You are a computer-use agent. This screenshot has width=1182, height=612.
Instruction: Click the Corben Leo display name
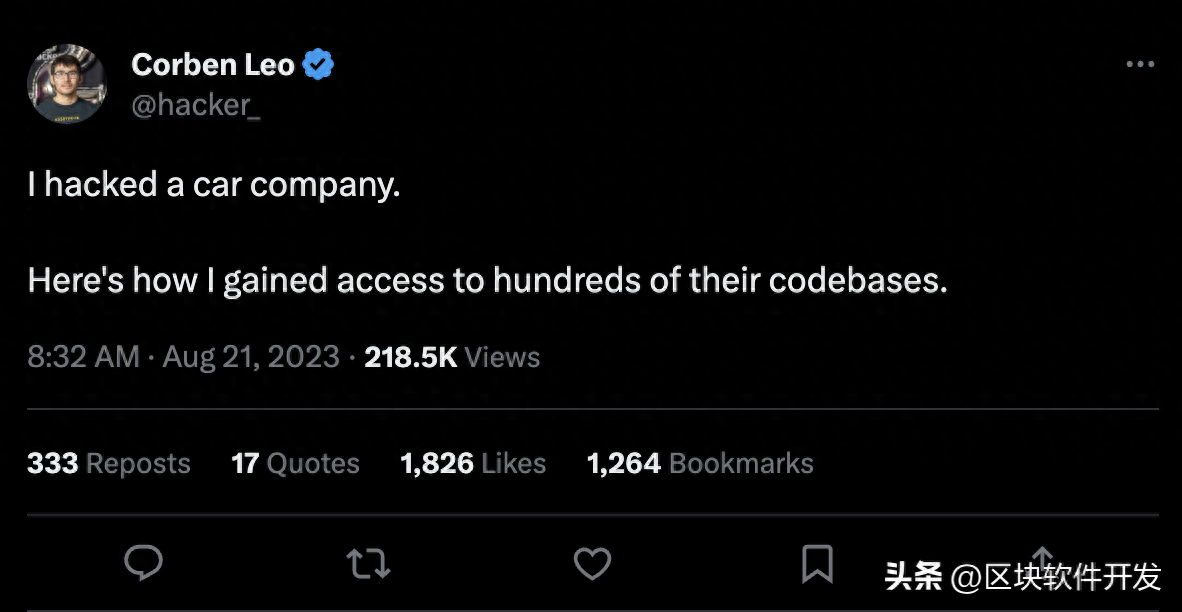(213, 66)
